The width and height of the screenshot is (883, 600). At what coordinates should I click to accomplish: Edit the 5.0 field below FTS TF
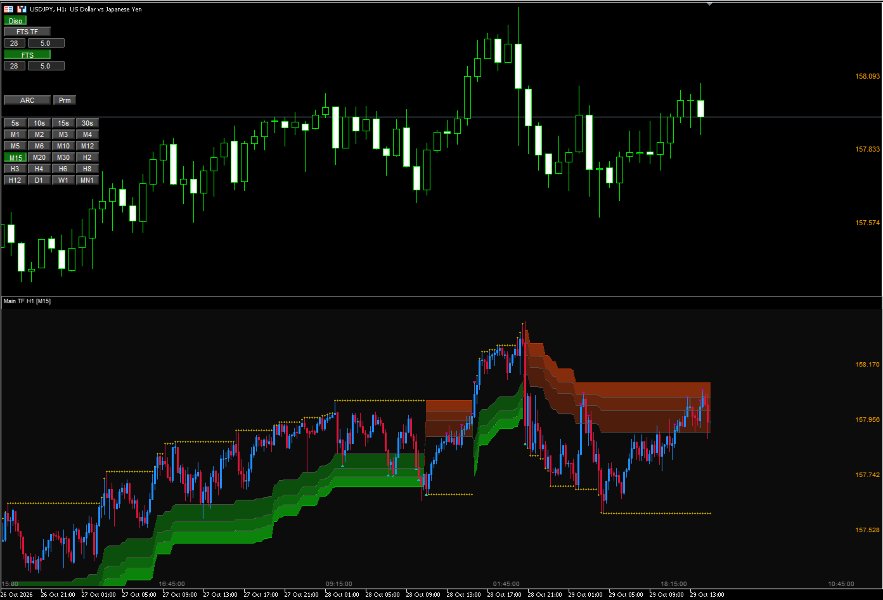(x=46, y=43)
